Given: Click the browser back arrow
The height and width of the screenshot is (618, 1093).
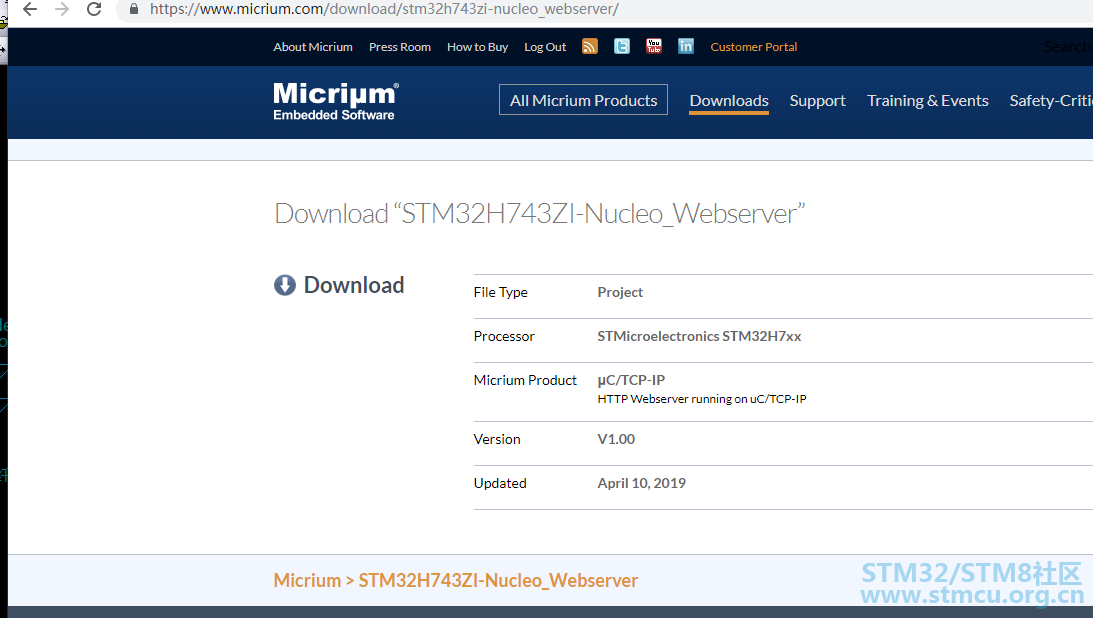Looking at the screenshot, I should [30, 9].
